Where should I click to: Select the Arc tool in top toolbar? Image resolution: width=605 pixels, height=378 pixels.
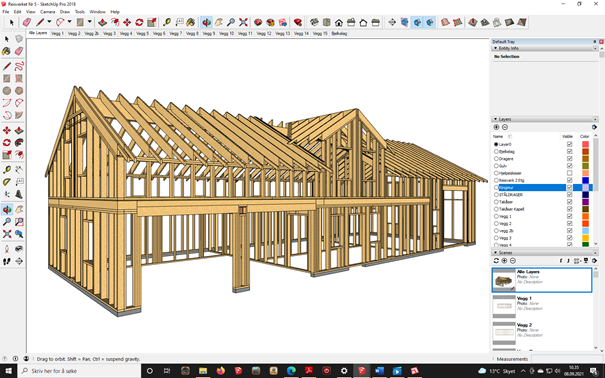point(60,22)
